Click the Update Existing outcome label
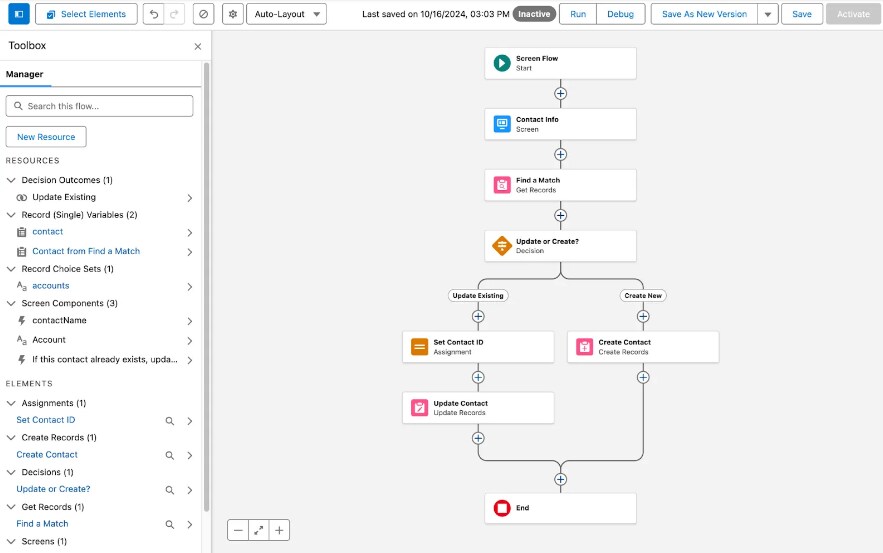Image resolution: width=883 pixels, height=553 pixels. tap(478, 296)
